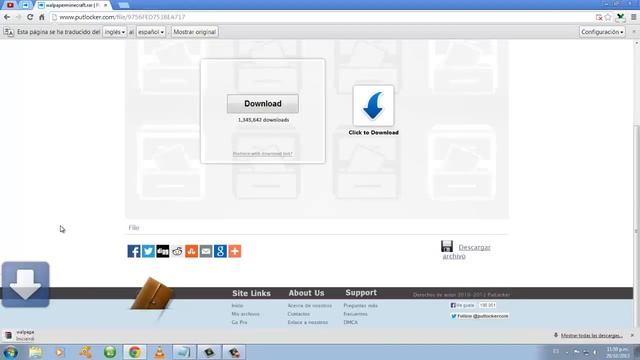Click the large download overlay arrow icon
Image resolution: width=640 pixels, height=360 pixels.
[25, 284]
